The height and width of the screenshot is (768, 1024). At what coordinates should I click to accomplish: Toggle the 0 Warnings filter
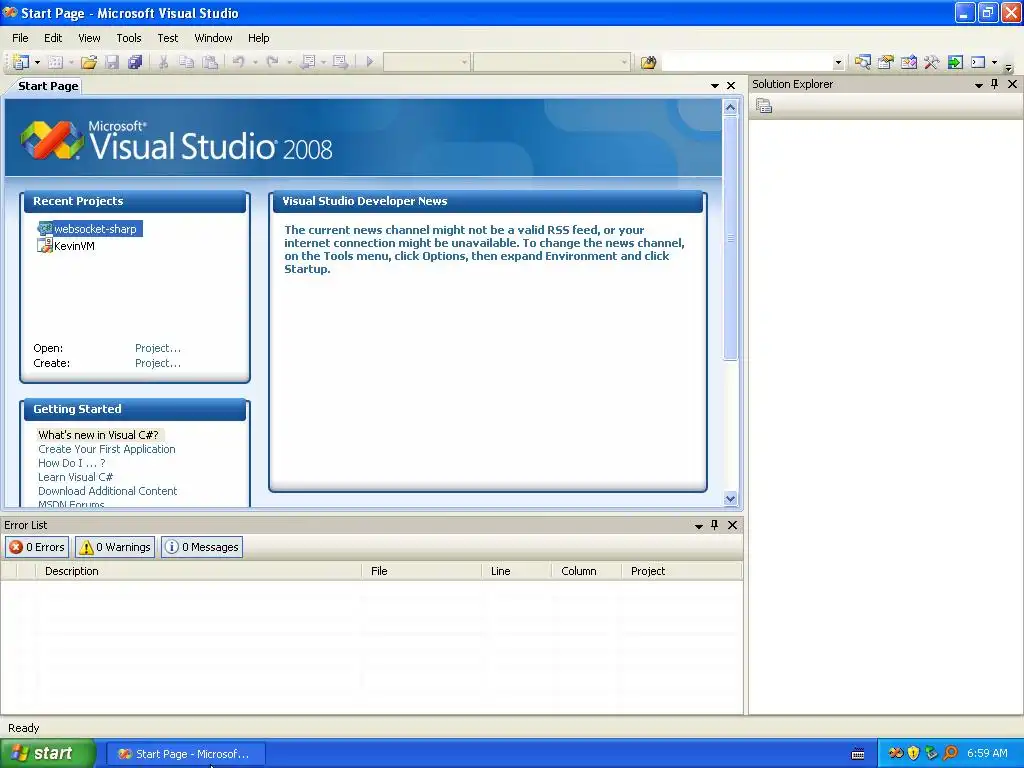(x=115, y=547)
